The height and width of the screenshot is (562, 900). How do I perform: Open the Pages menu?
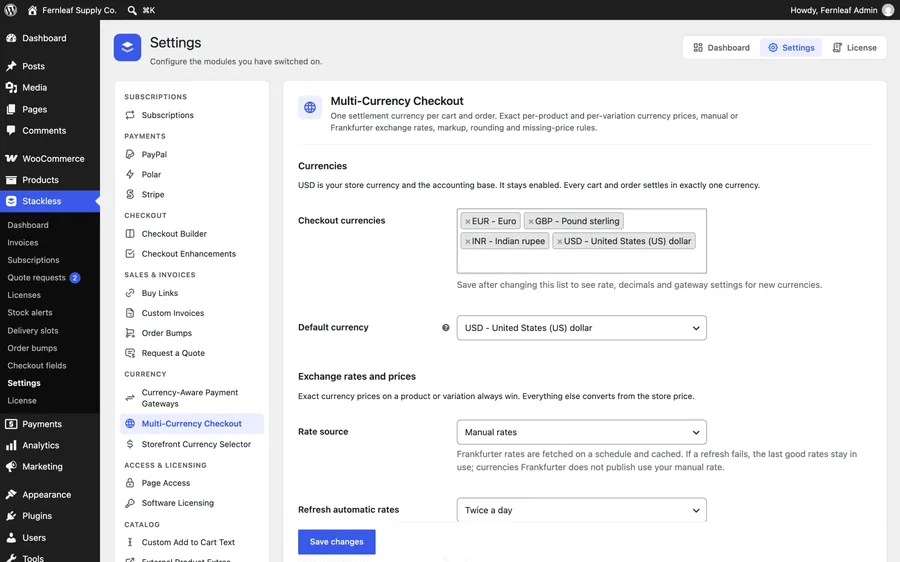coord(50,109)
